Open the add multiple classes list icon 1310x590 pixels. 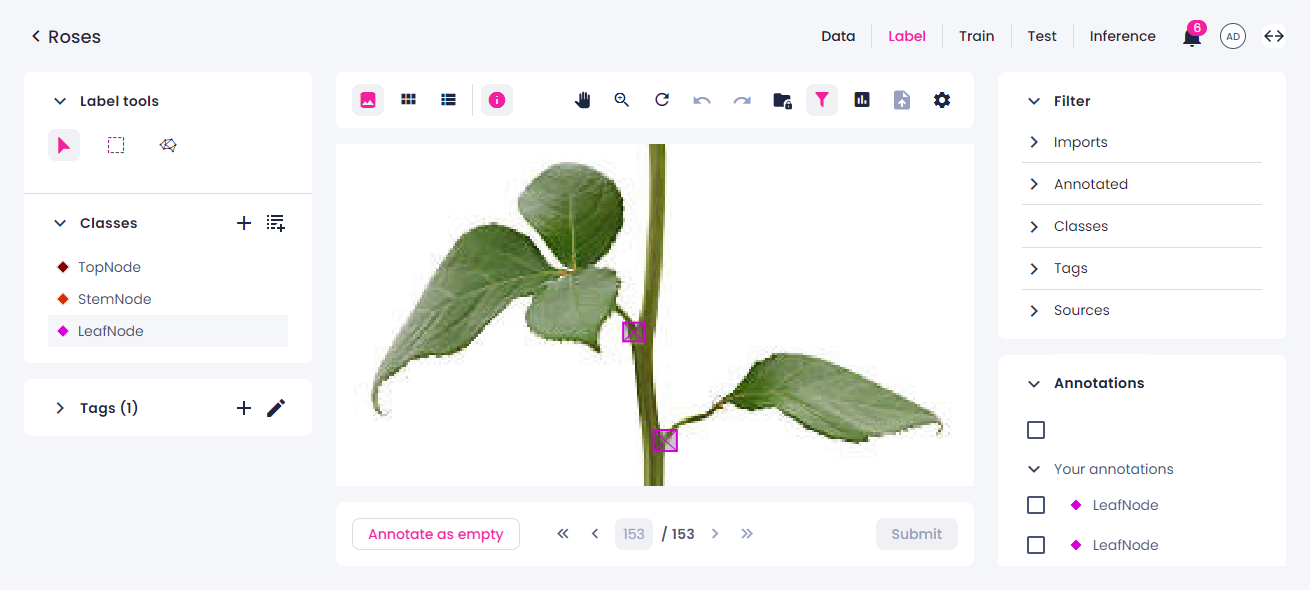tap(276, 223)
